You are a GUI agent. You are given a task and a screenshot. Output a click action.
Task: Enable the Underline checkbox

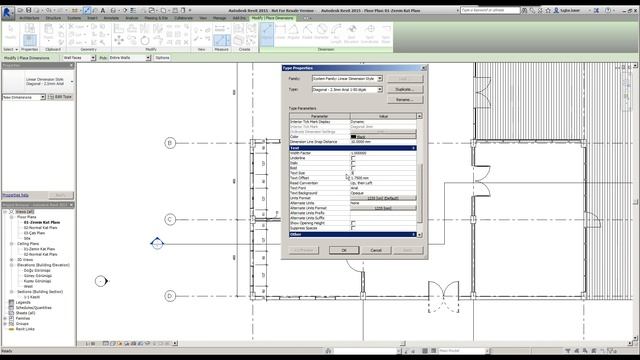(353, 158)
